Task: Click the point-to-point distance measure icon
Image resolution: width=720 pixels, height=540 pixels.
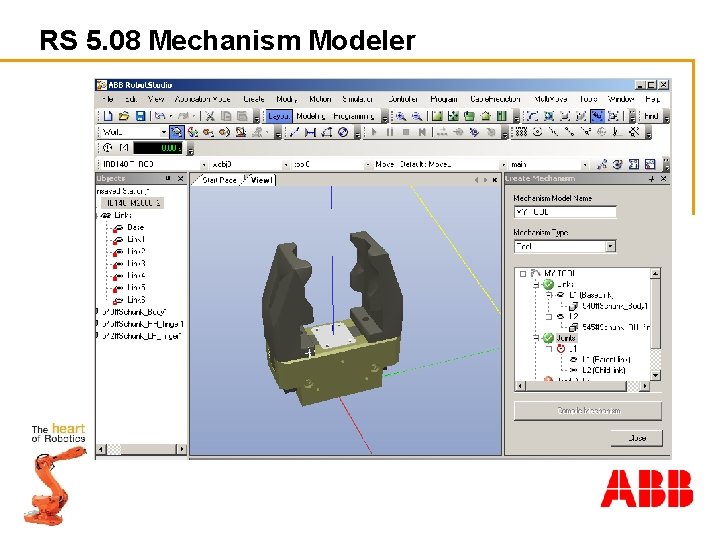Action: coord(310,132)
